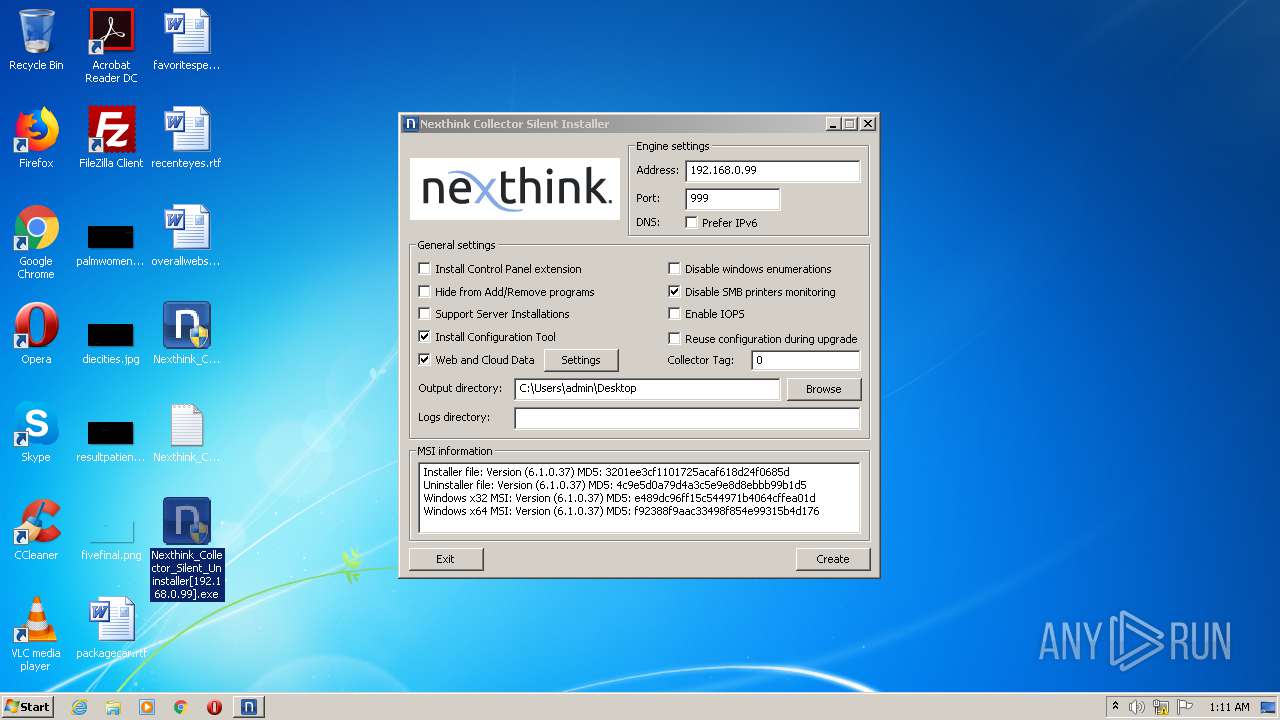1280x720 pixels.
Task: Enable Hide from Add/Remove programs
Action: tap(425, 292)
